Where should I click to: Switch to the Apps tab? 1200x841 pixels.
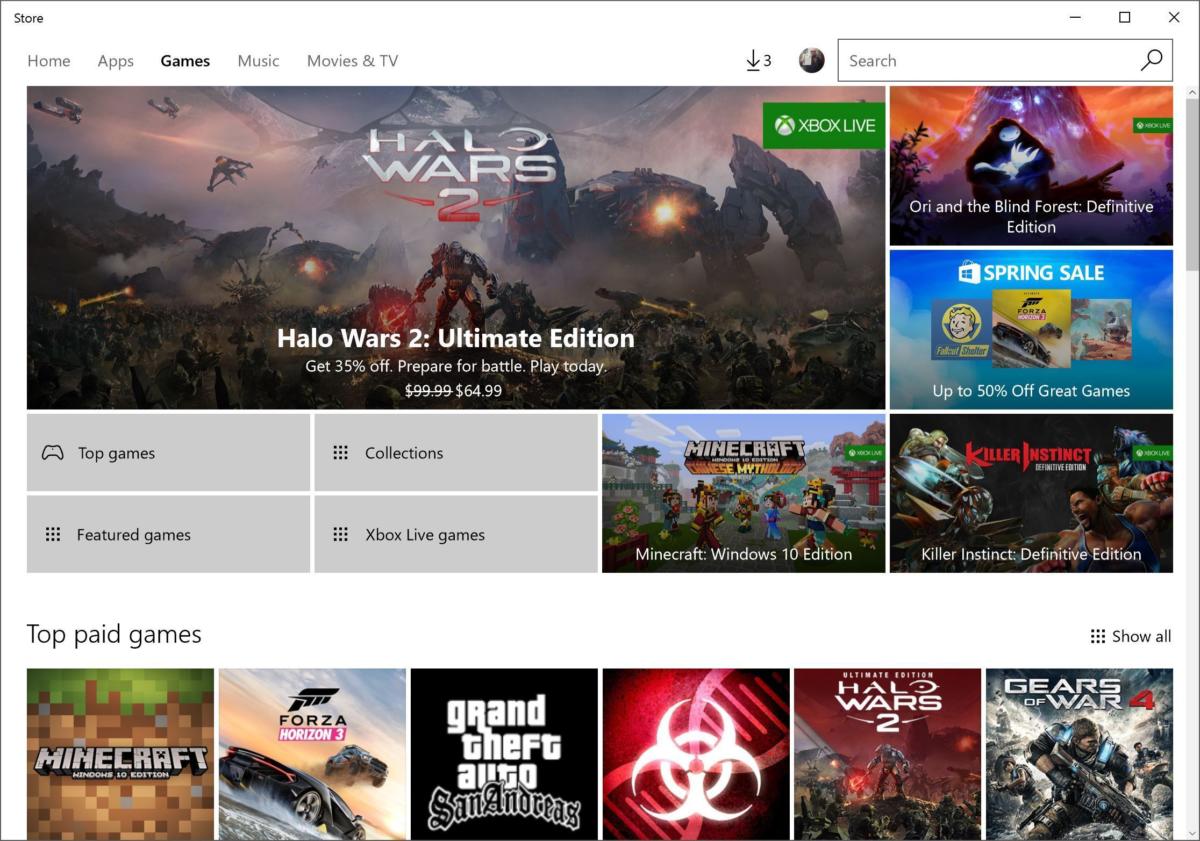115,61
